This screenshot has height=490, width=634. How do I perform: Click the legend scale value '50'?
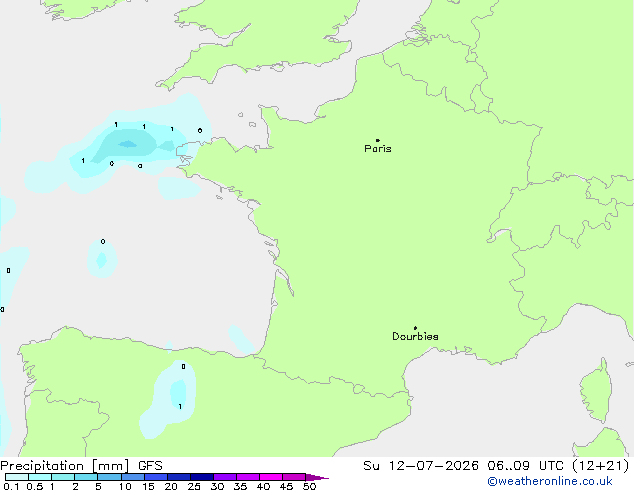309,486
